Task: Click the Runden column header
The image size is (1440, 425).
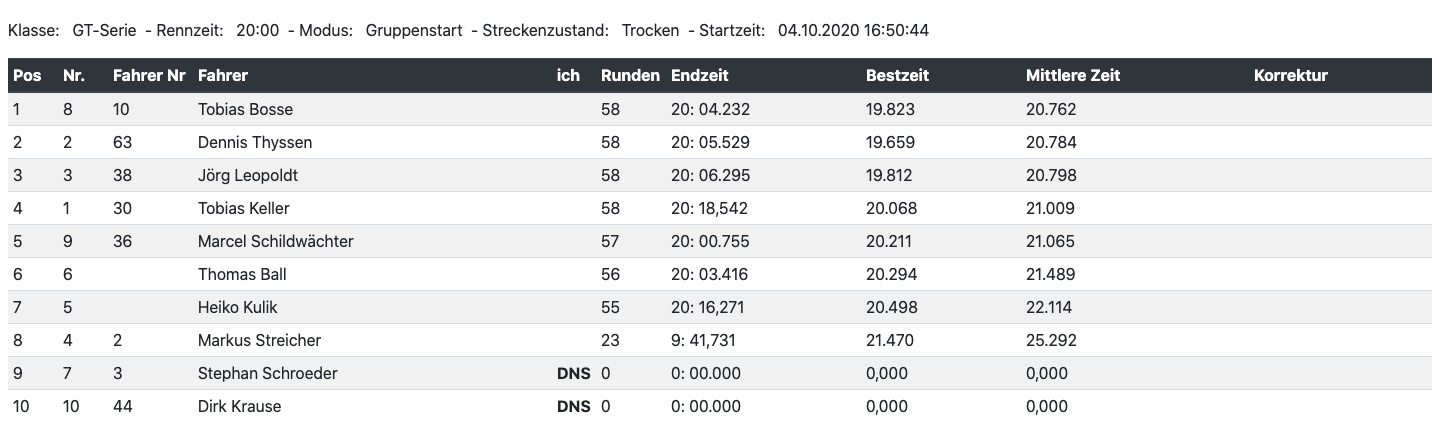Action: 629,75
